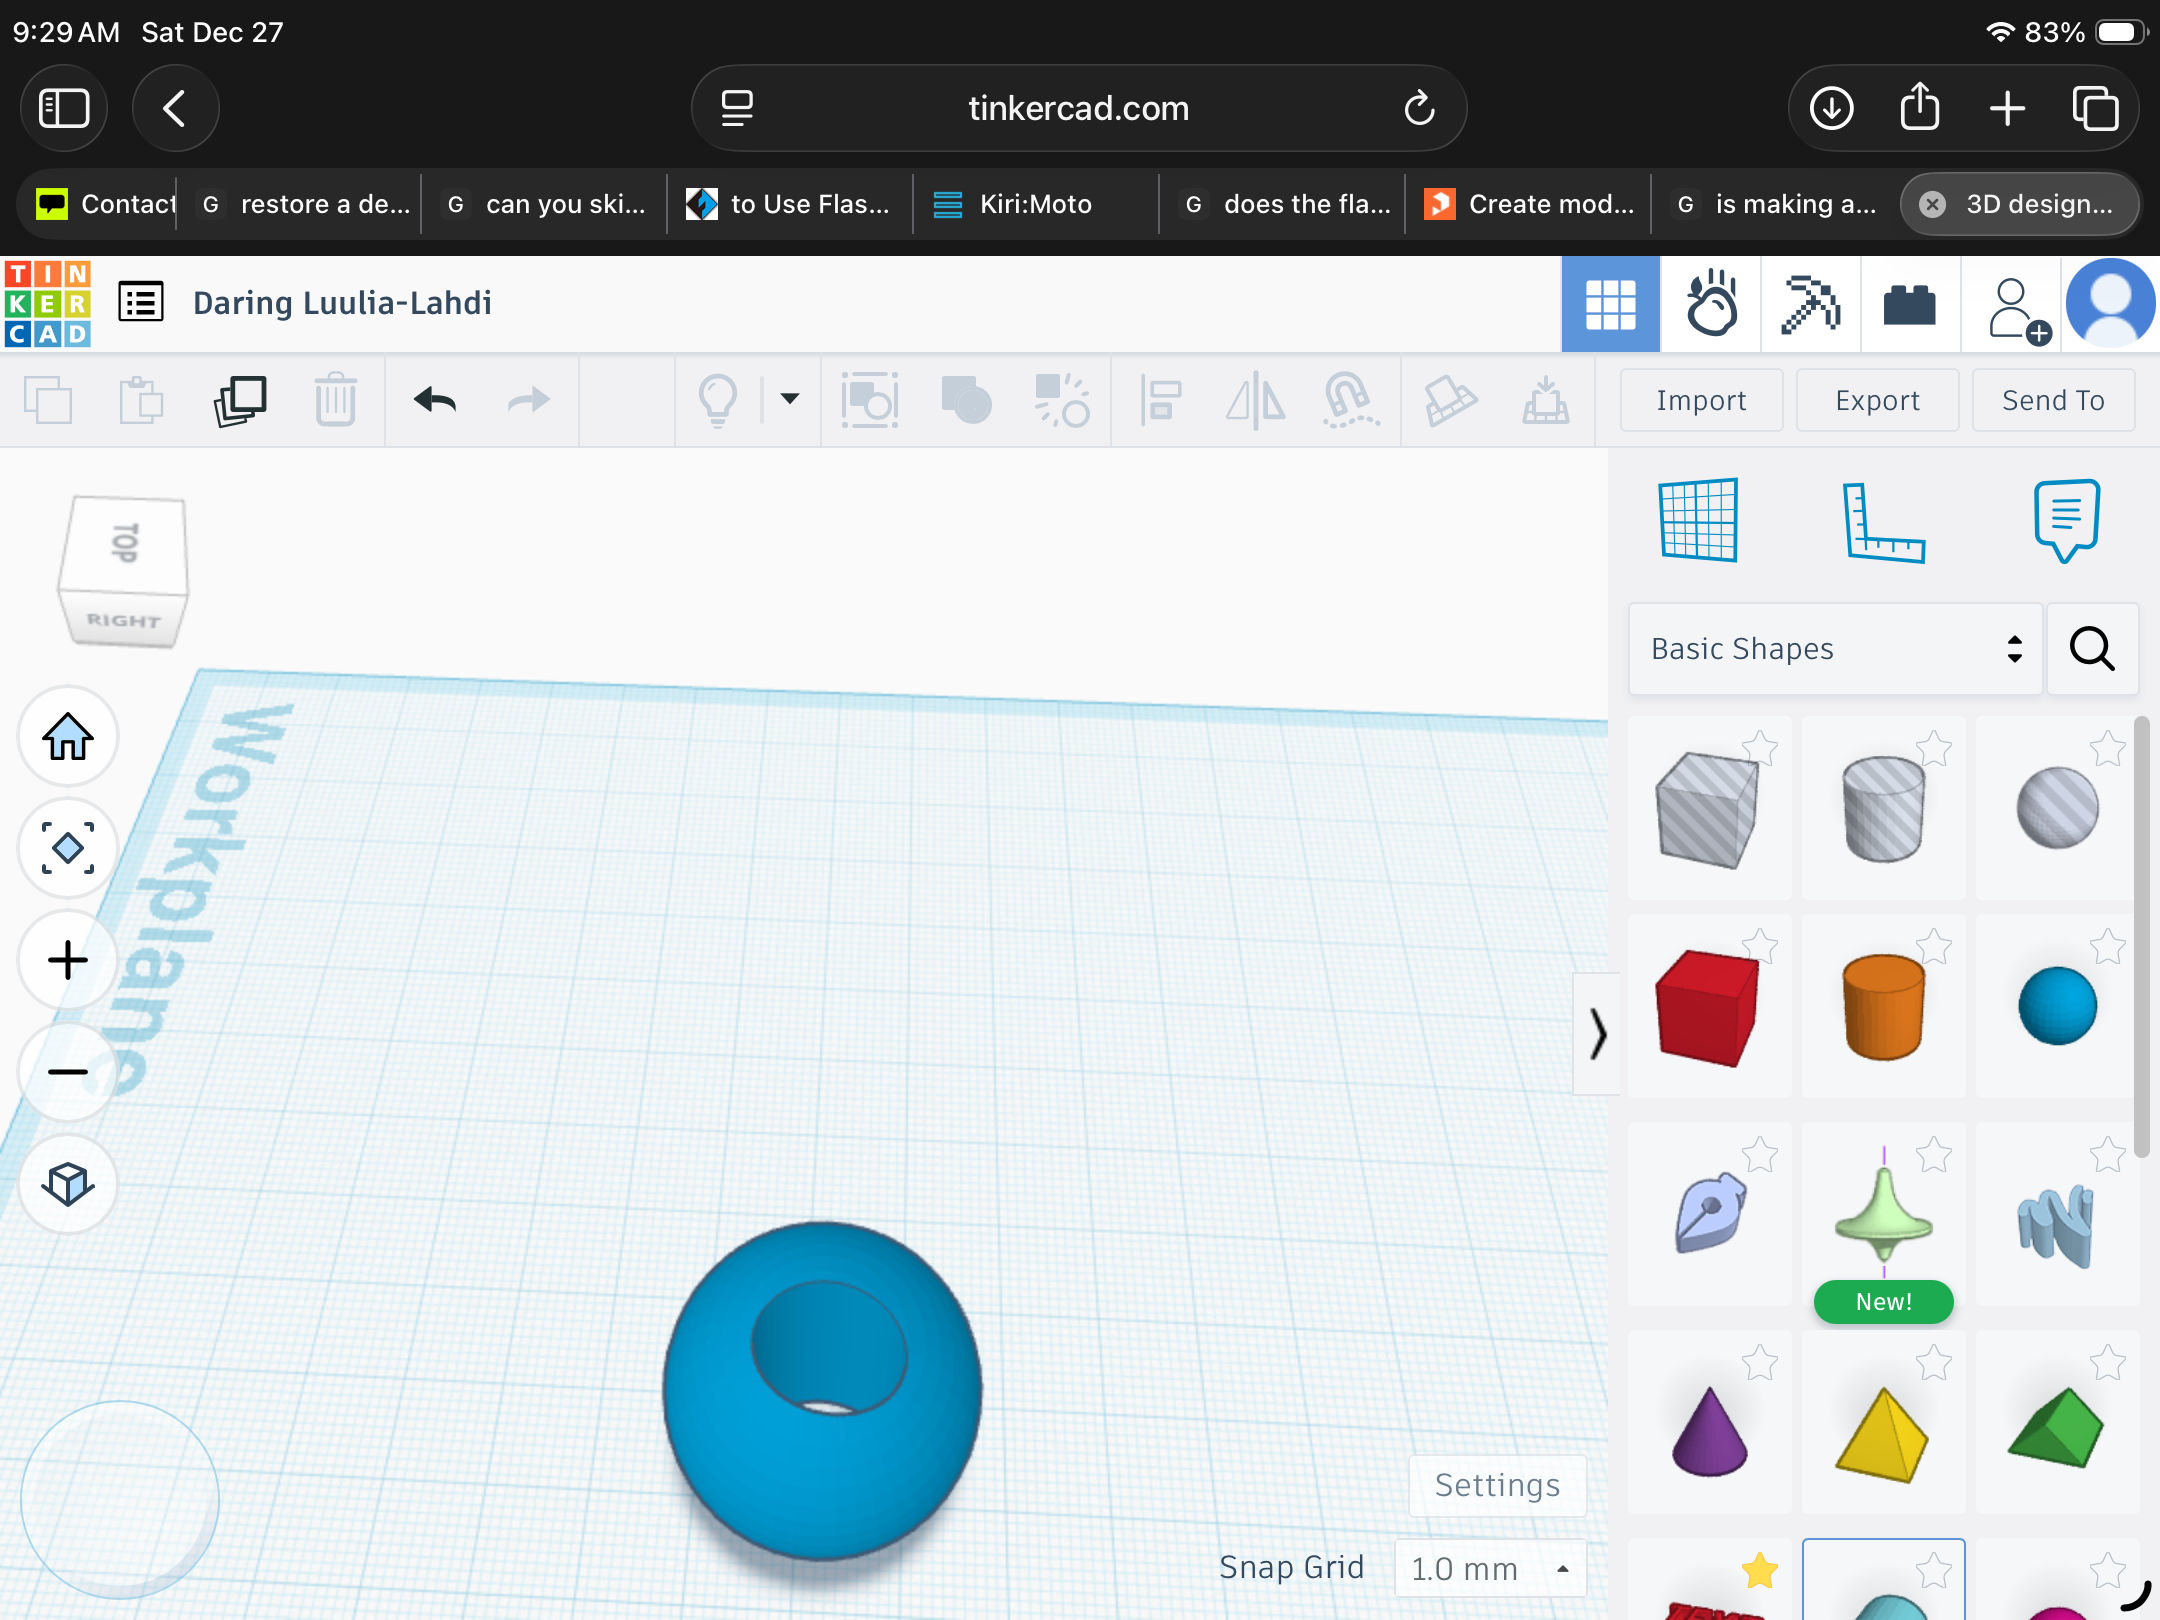Click the Ungroup shapes icon

pyautogui.click(x=1062, y=401)
